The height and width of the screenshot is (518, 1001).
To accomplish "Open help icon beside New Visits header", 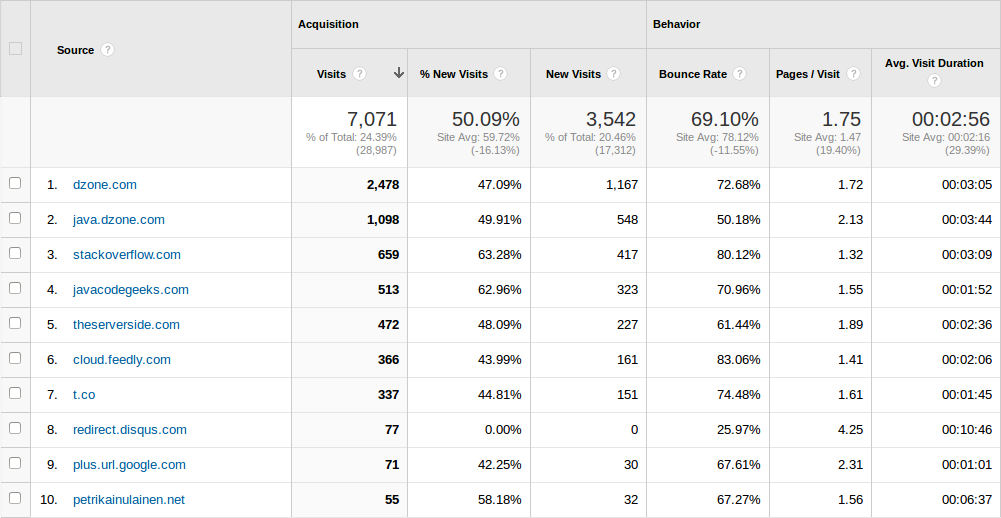I will pyautogui.click(x=613, y=74).
